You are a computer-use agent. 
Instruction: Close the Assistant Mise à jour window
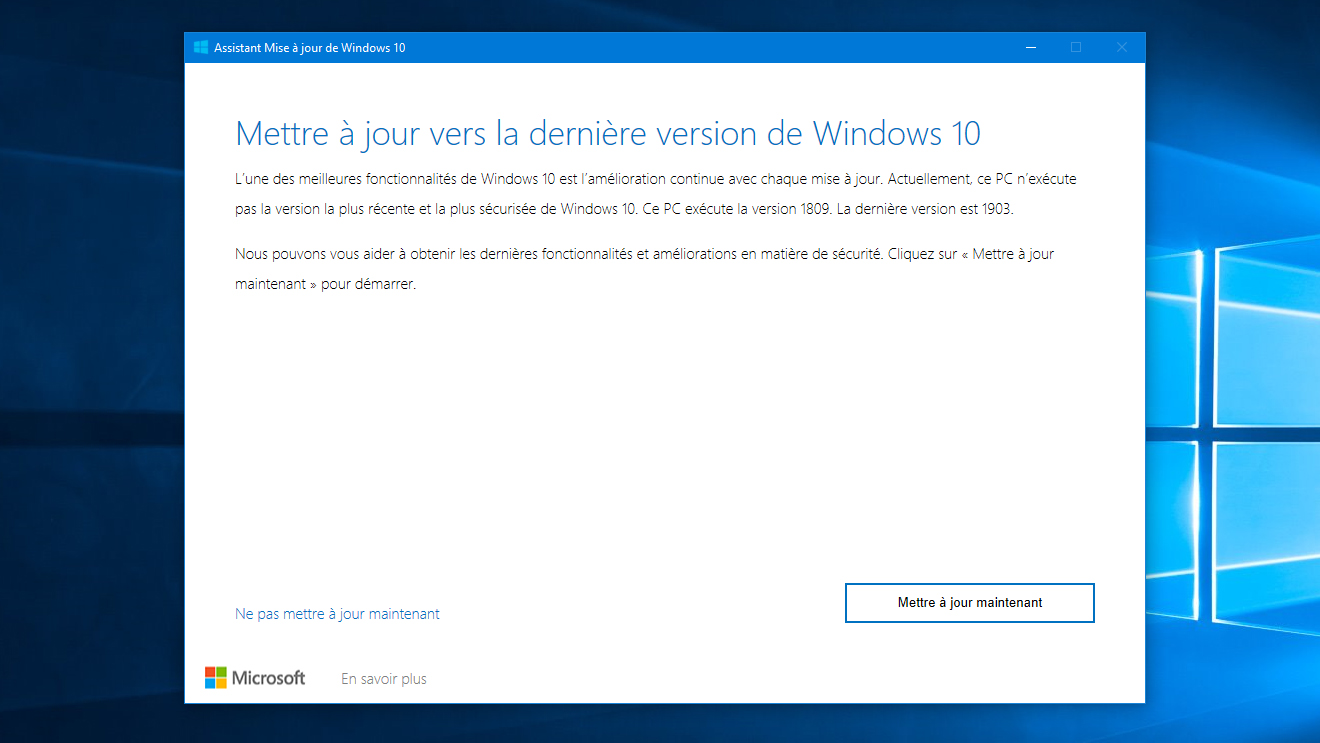[x=1122, y=47]
